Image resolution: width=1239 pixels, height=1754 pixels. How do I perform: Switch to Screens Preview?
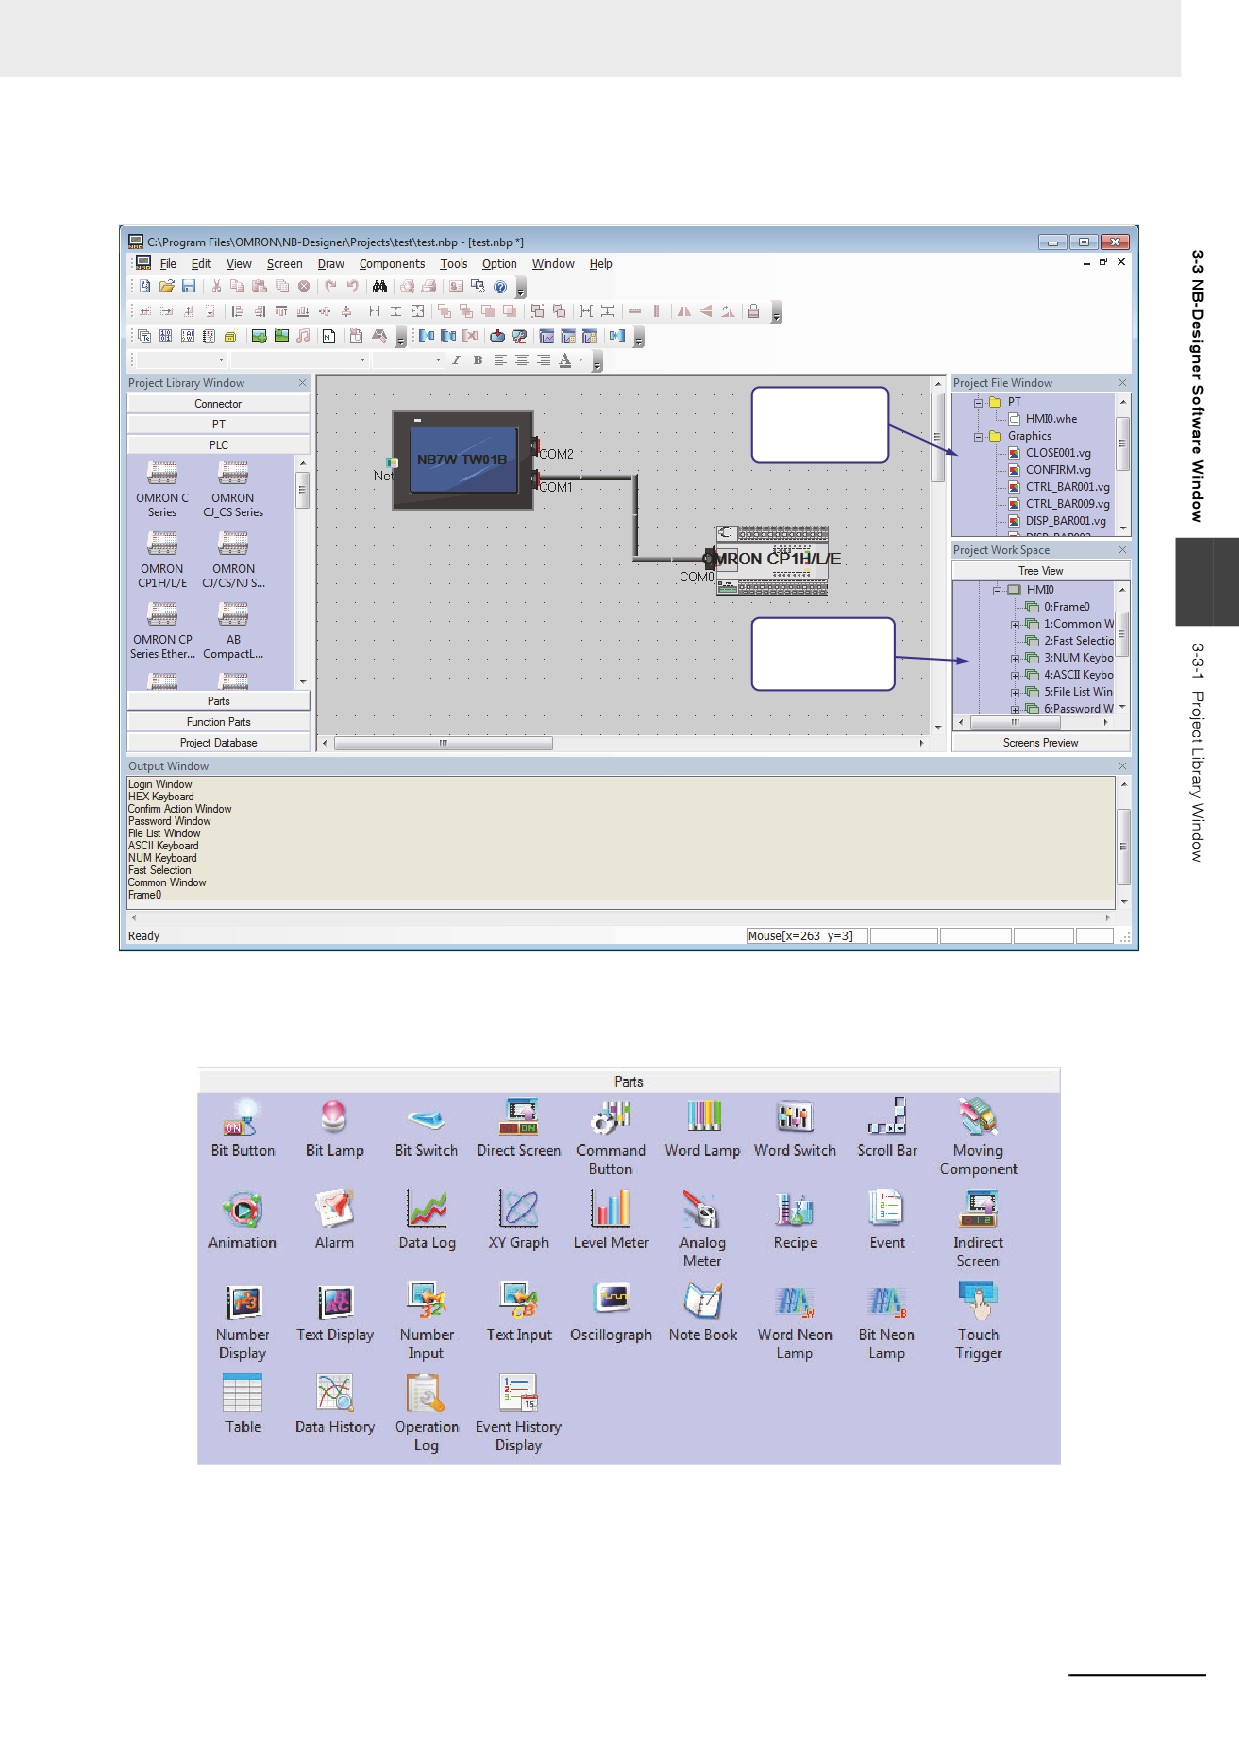[1040, 743]
